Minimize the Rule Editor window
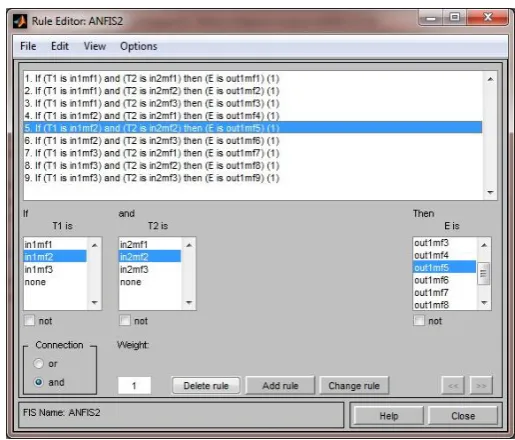 (x=431, y=18)
